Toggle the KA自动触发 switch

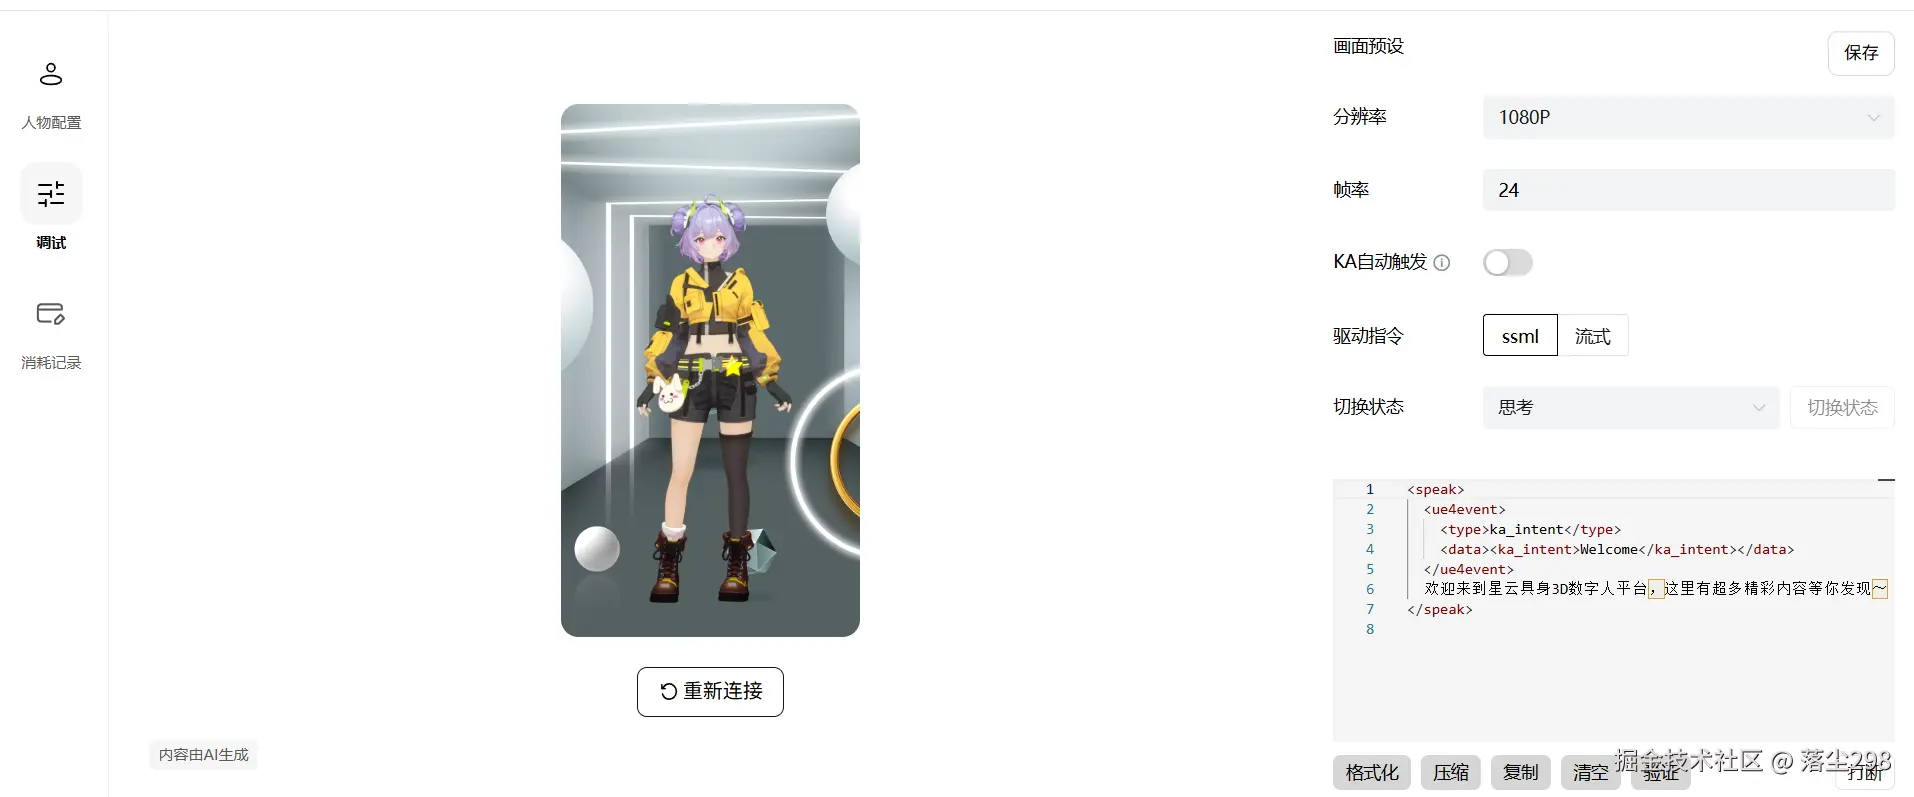coord(1508,263)
